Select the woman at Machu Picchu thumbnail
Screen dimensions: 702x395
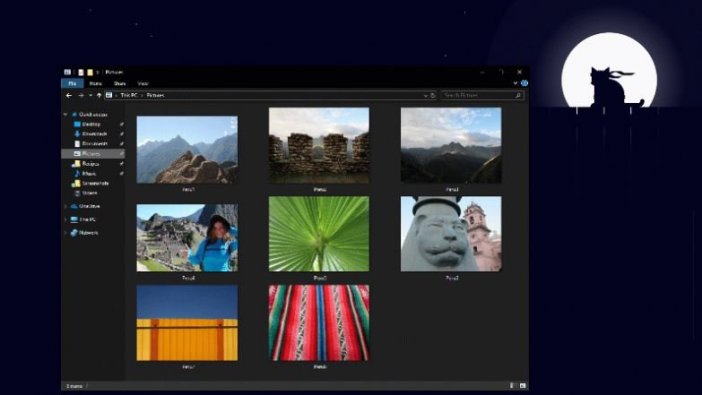click(x=187, y=238)
